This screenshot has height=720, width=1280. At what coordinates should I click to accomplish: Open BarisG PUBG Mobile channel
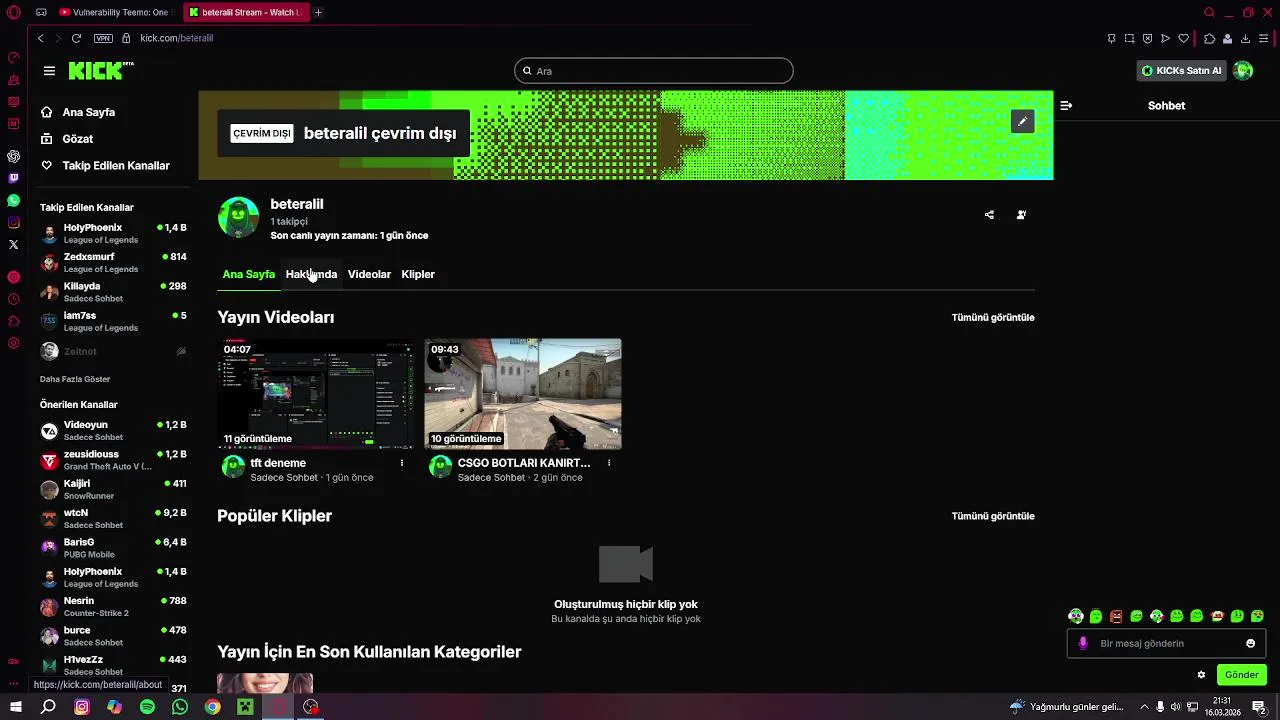click(113, 548)
